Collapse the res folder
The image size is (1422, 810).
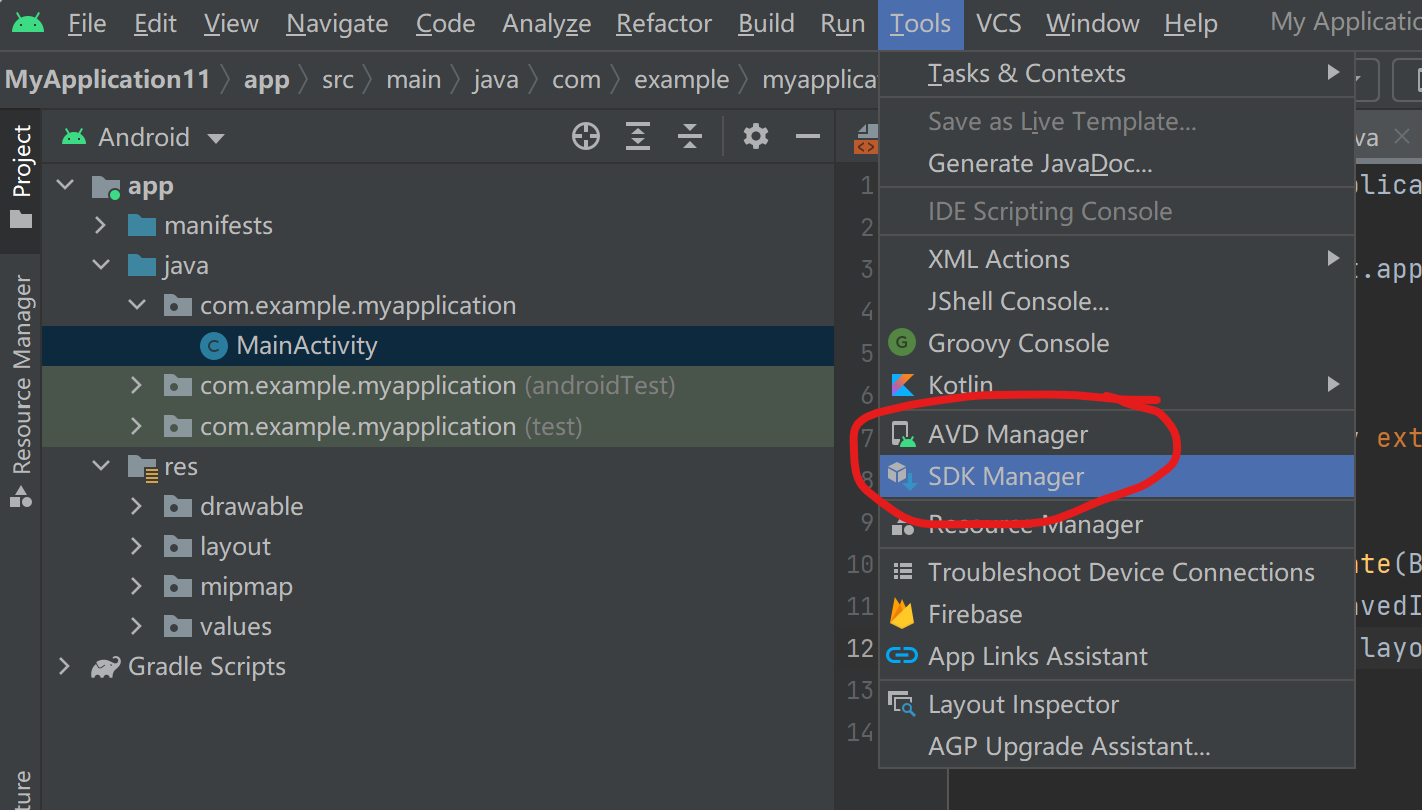coord(101,467)
